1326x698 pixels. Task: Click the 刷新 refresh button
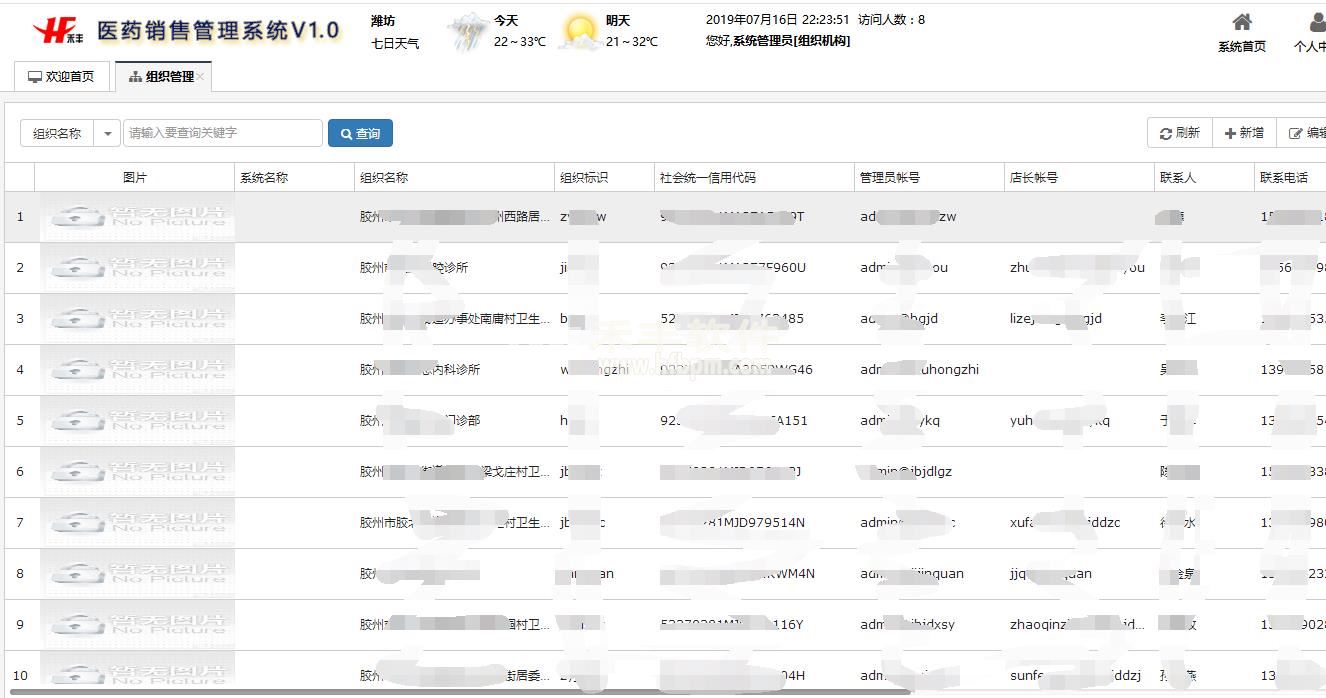coord(1180,133)
